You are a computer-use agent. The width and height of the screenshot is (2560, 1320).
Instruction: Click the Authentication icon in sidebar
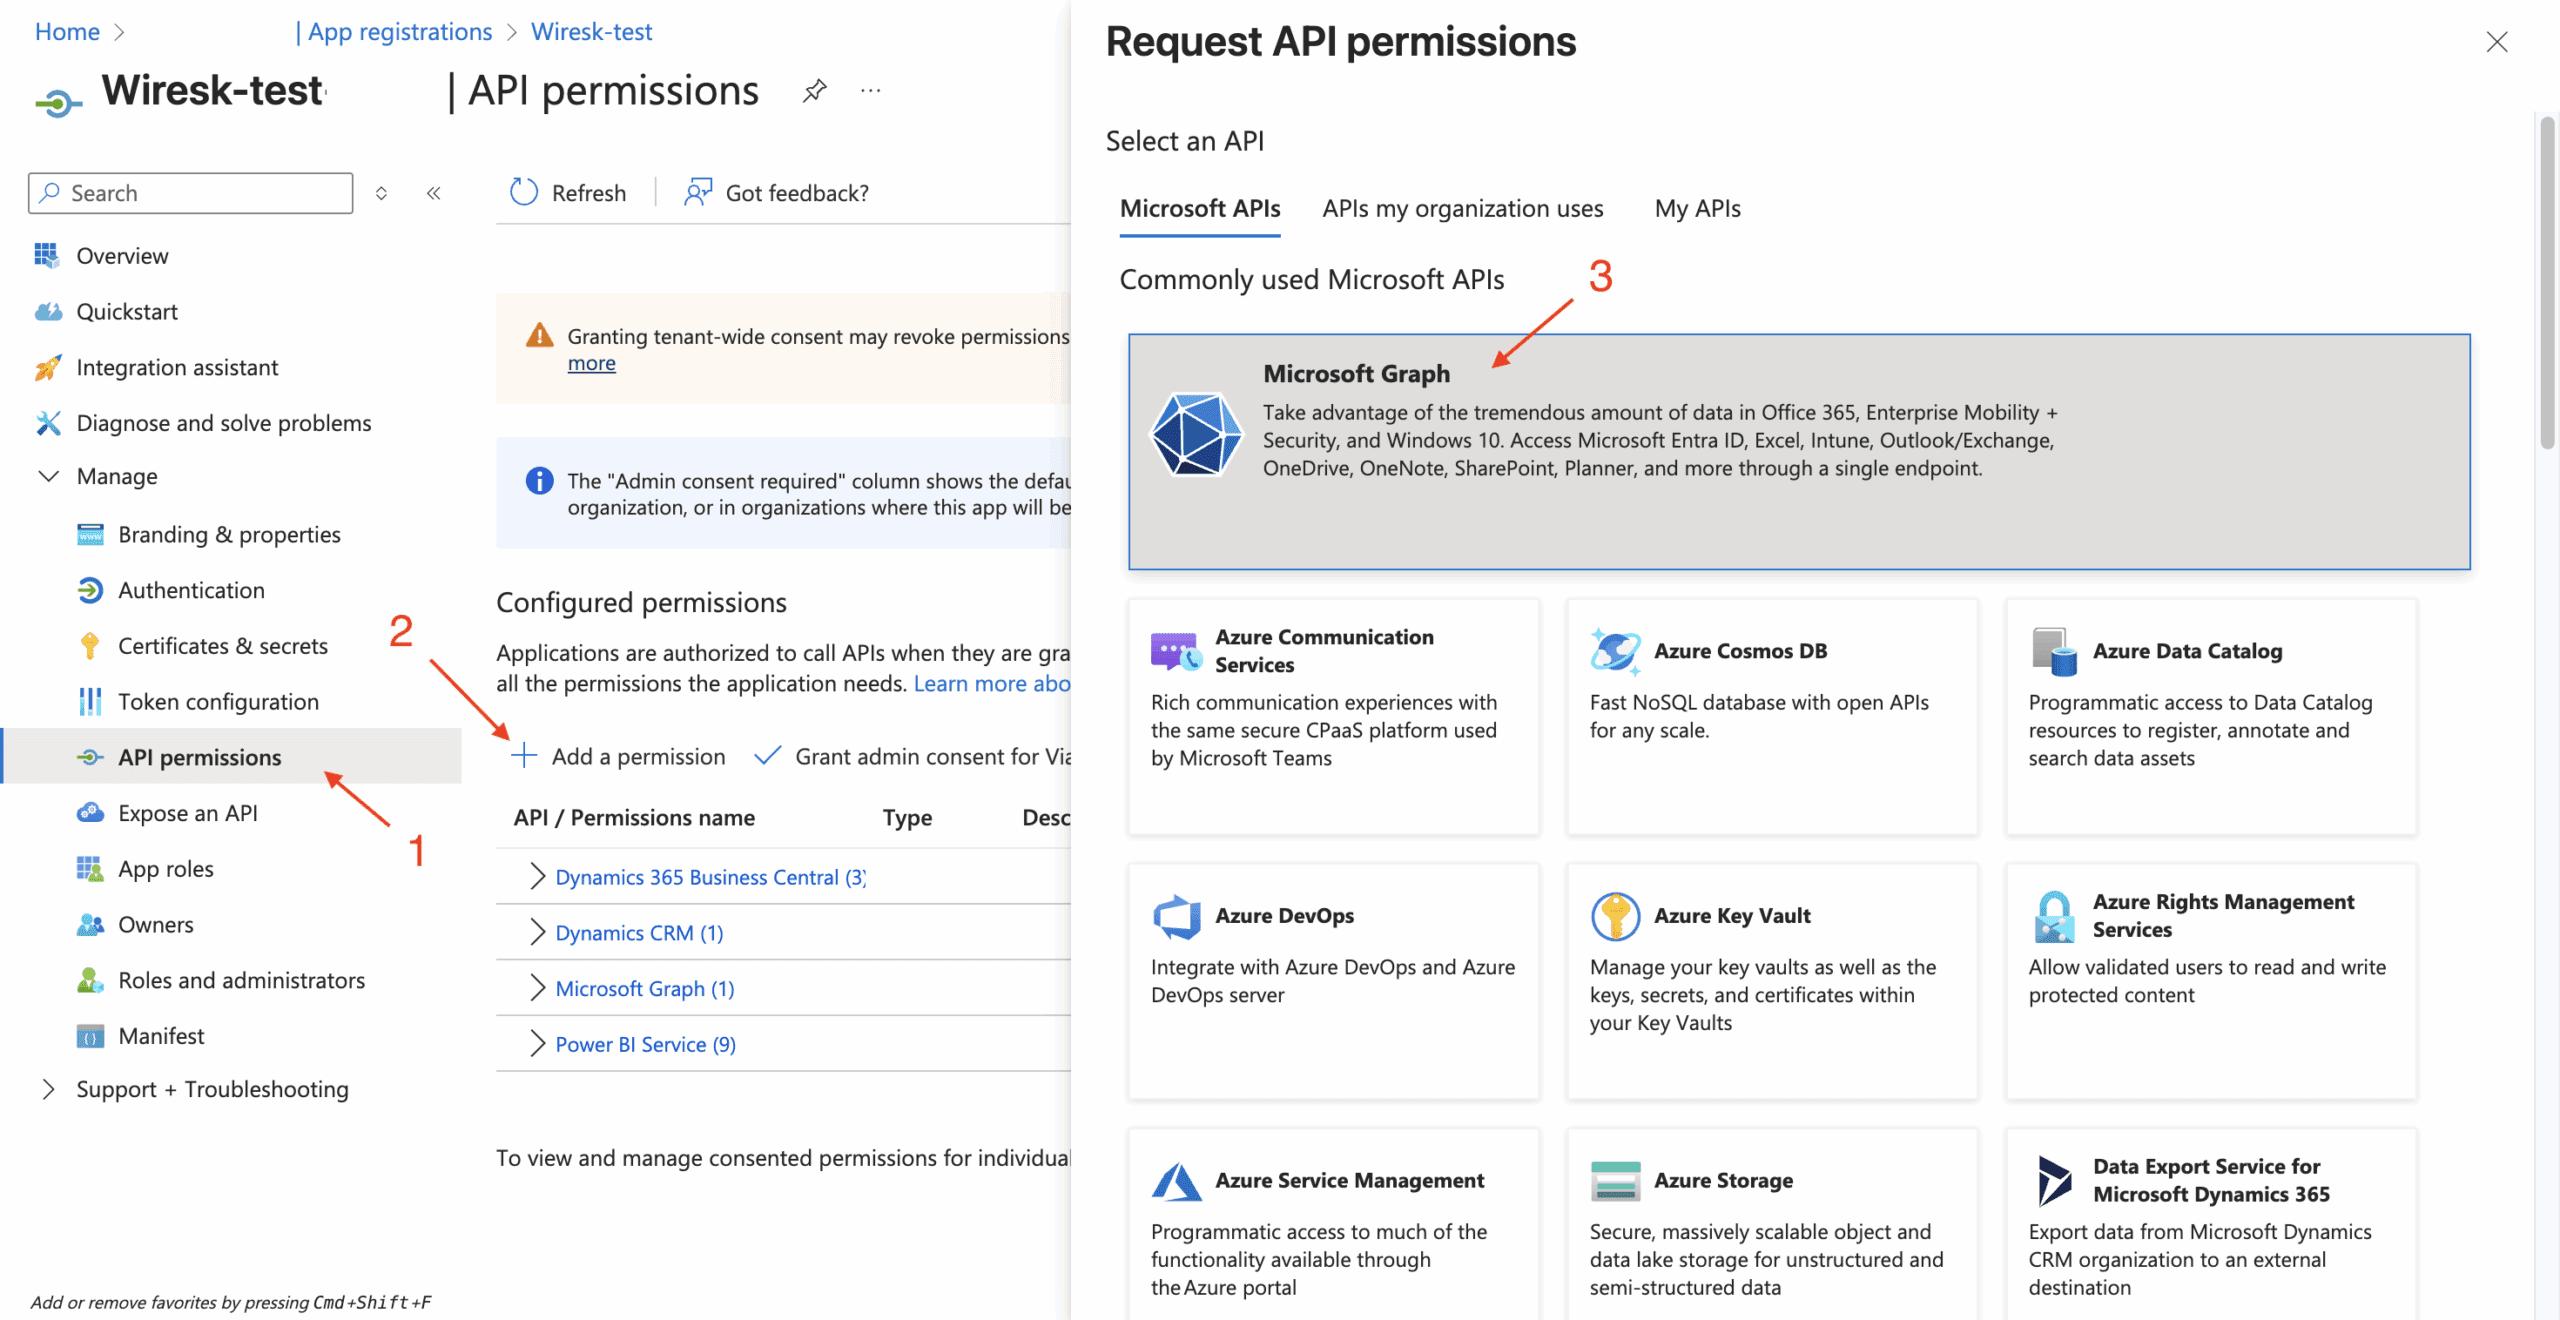pyautogui.click(x=90, y=590)
